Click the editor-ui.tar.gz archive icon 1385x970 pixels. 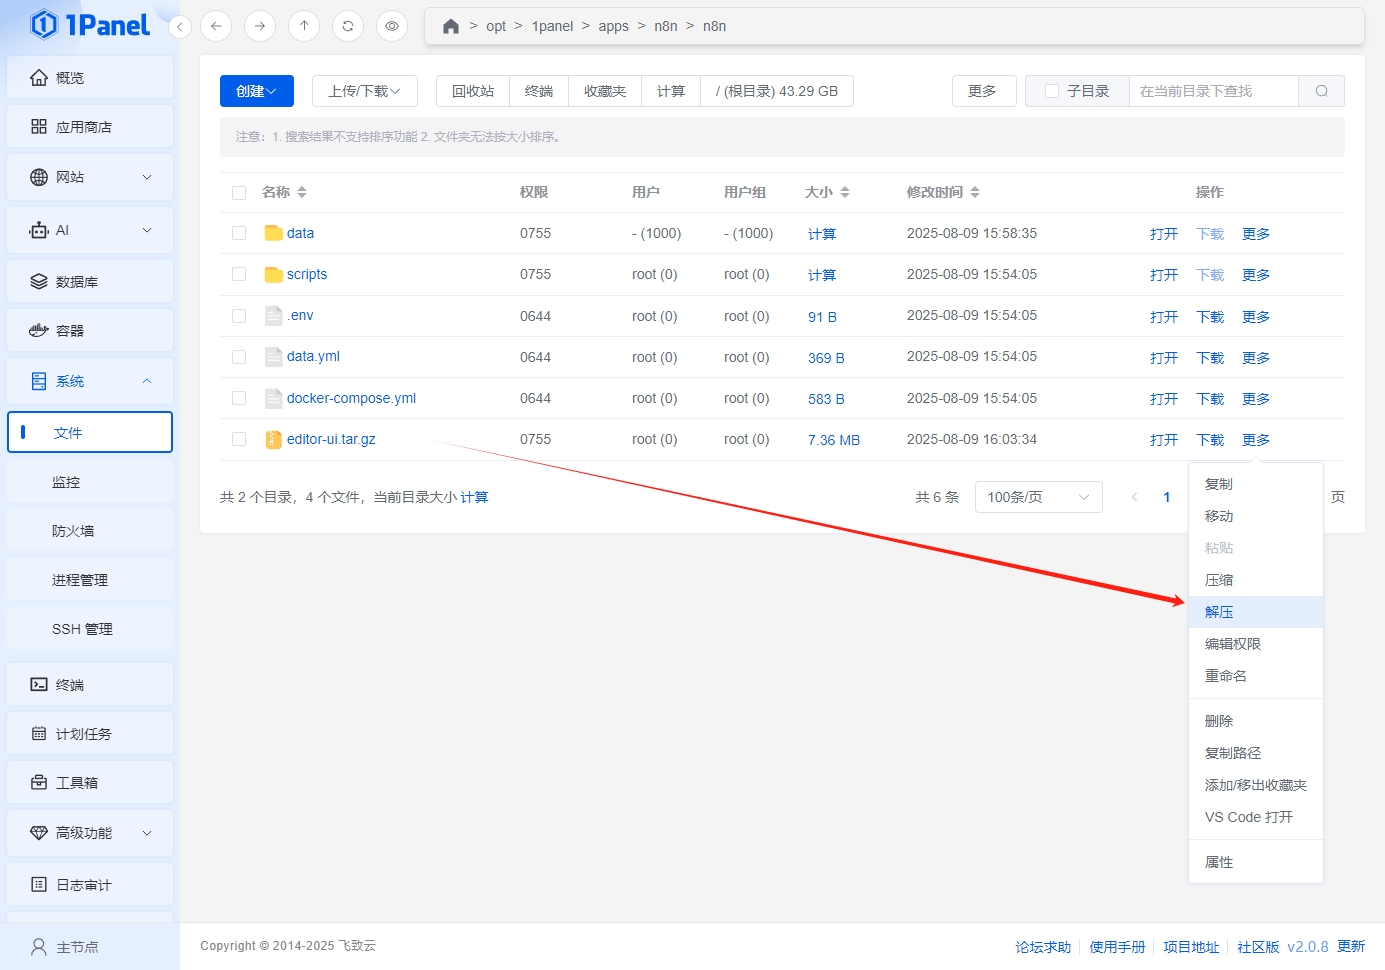[273, 439]
